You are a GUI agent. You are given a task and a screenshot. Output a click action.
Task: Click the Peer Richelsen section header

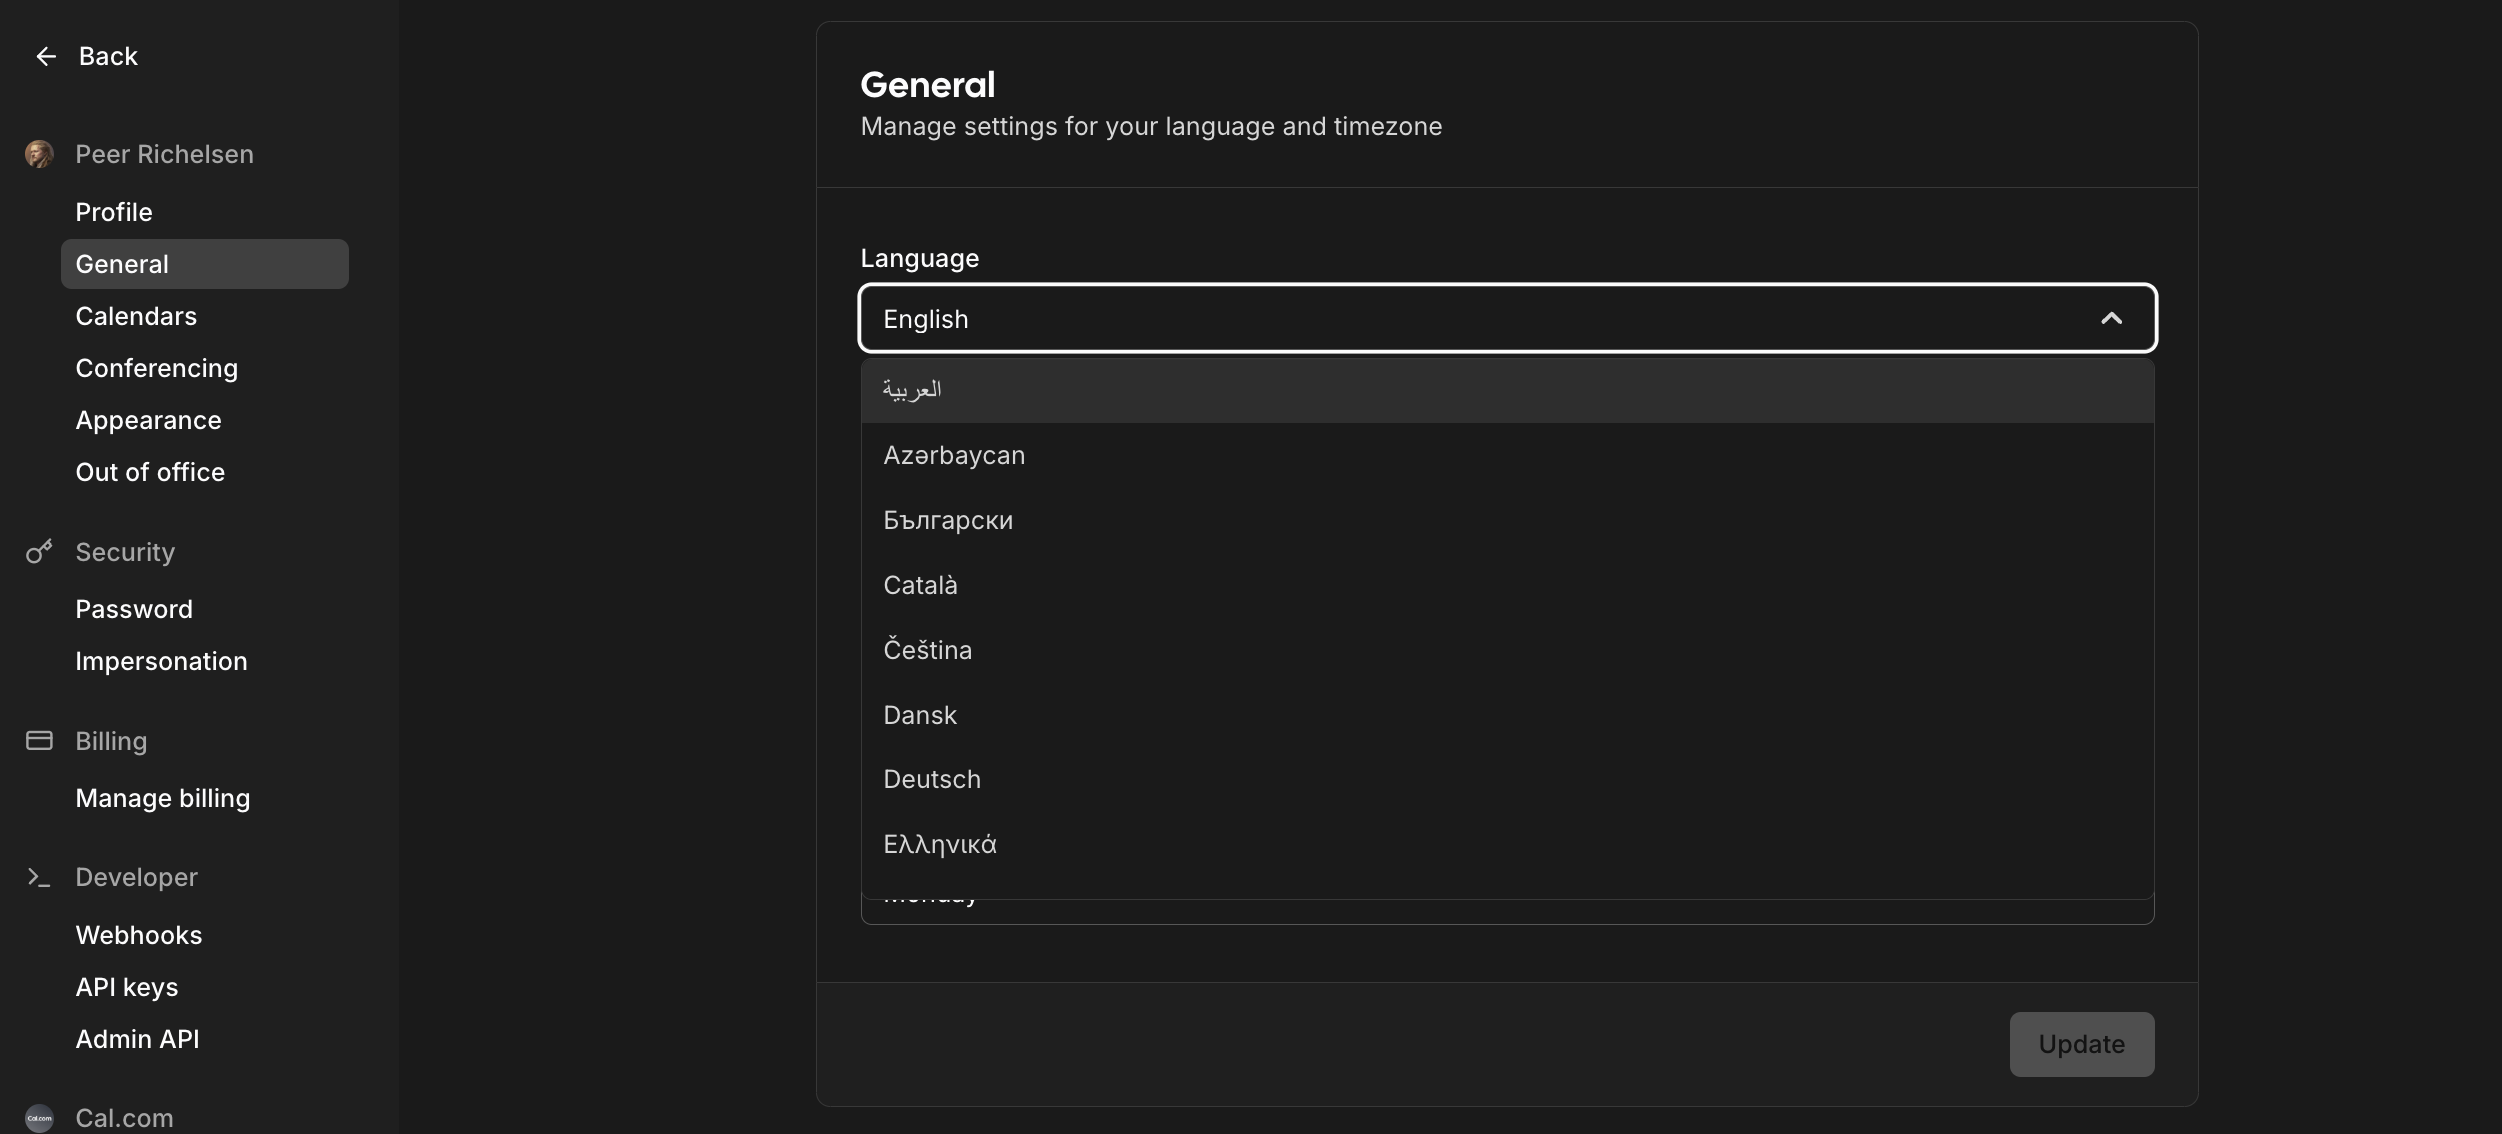[x=164, y=154]
